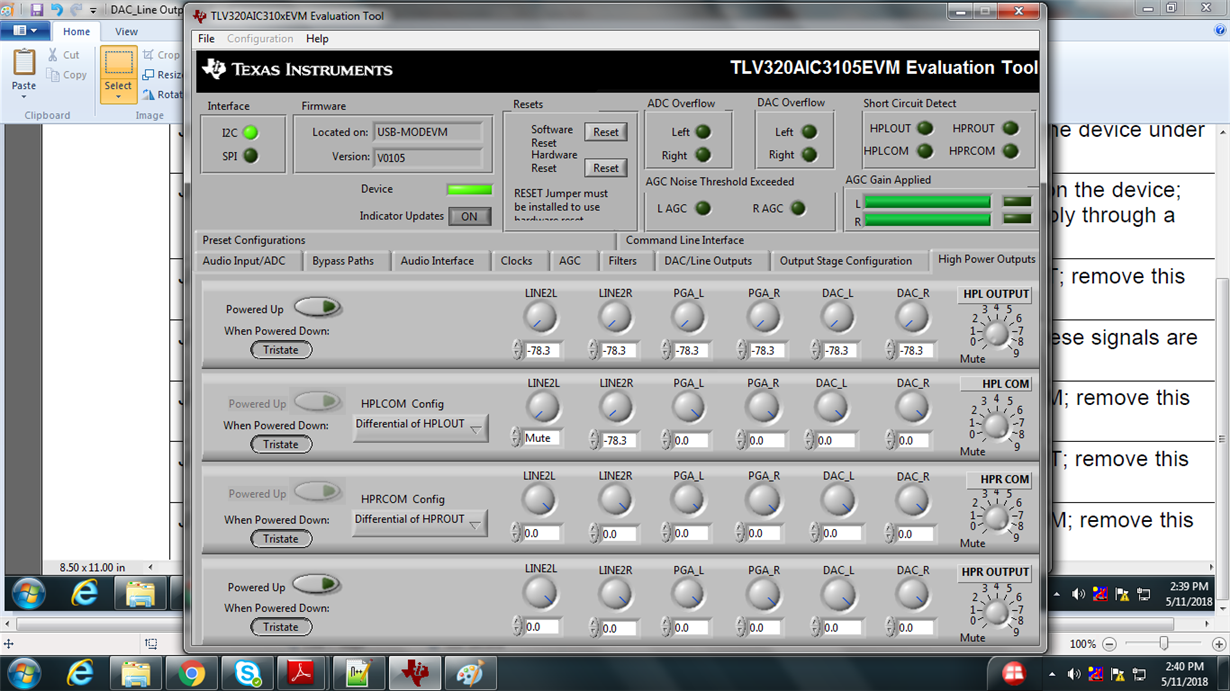This screenshot has height=691, width=1230.
Task: Toggle the HPLCOM Powered Up switch
Action: 317,402
